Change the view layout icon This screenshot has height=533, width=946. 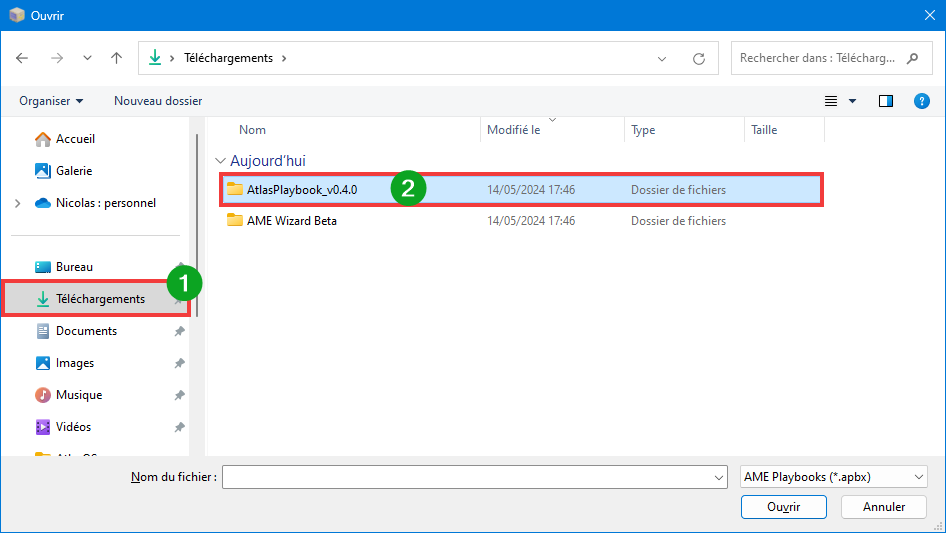click(x=831, y=101)
